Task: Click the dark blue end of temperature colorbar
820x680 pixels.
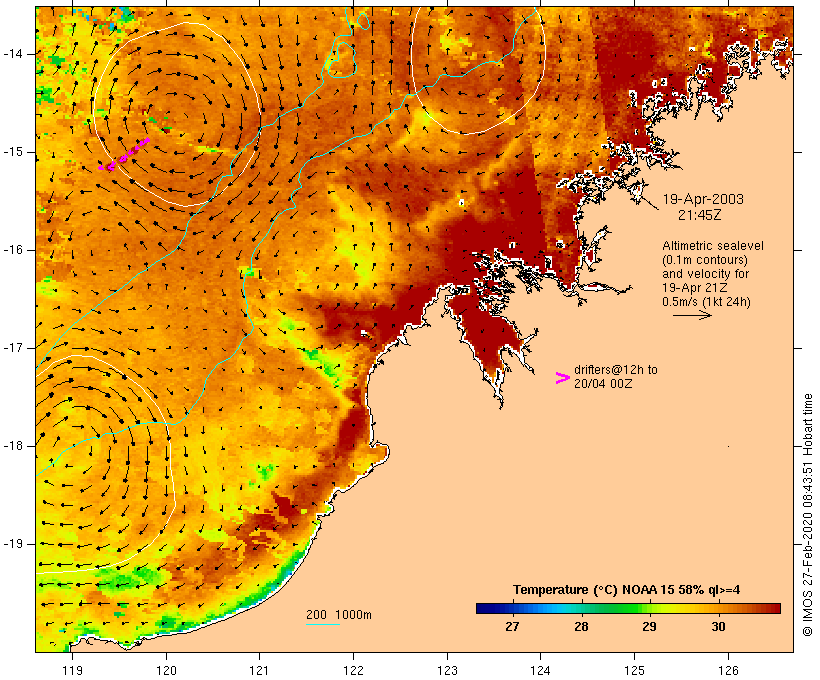Action: point(484,608)
